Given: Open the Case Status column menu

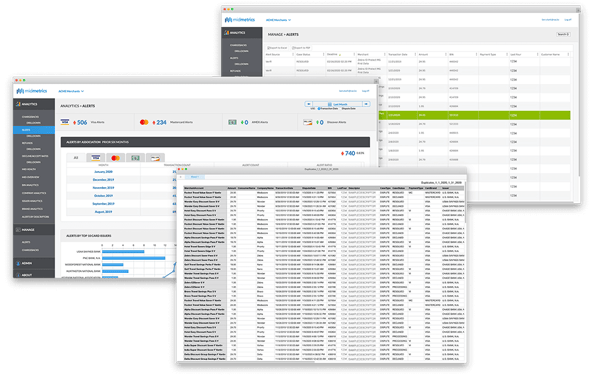Looking at the screenshot, I should (323, 55).
